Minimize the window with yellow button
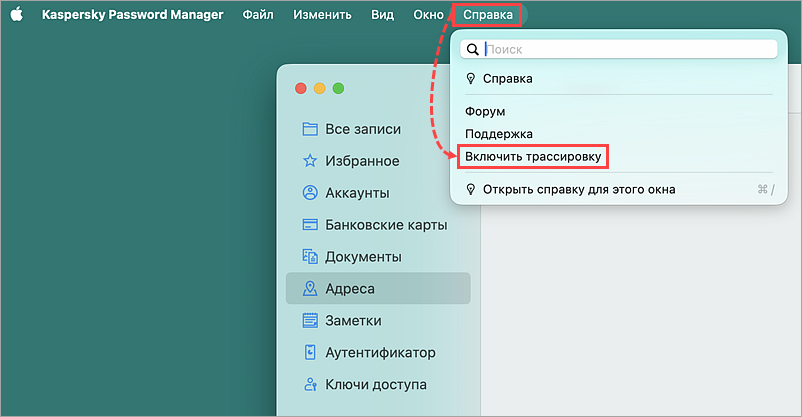Image resolution: width=802 pixels, height=417 pixels. (320, 89)
